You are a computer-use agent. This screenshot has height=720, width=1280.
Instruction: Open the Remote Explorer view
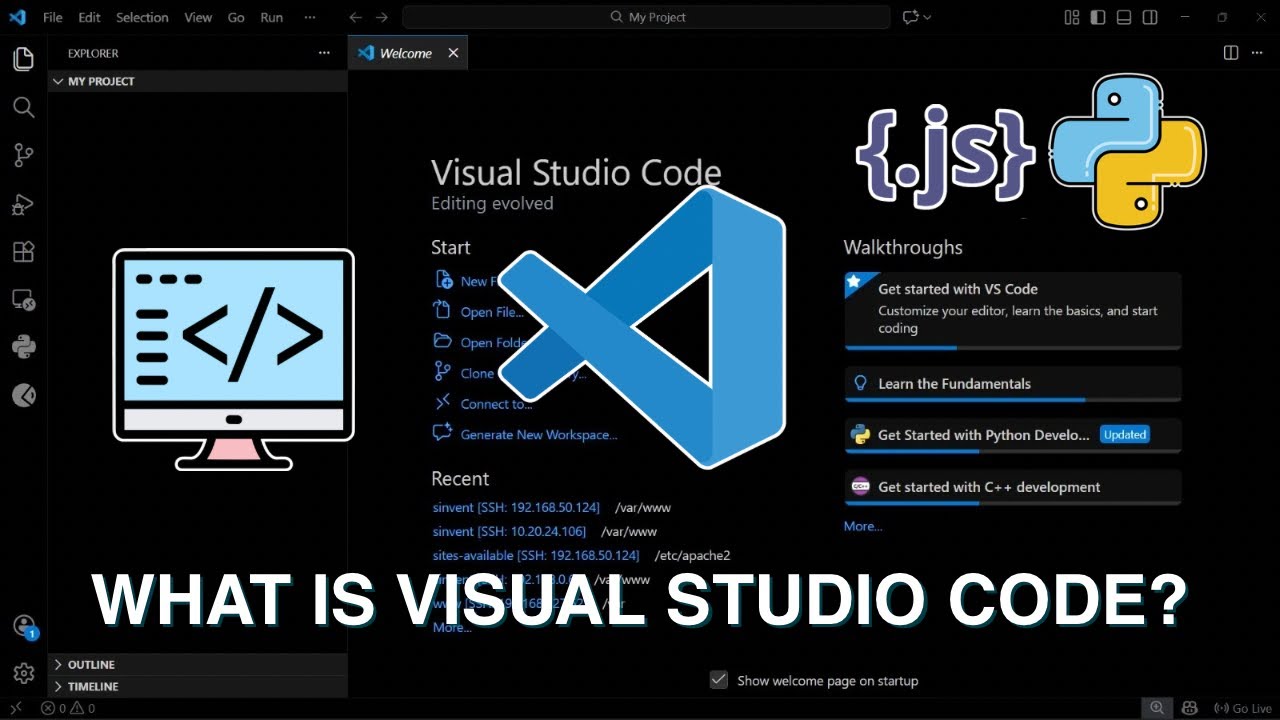tap(23, 299)
